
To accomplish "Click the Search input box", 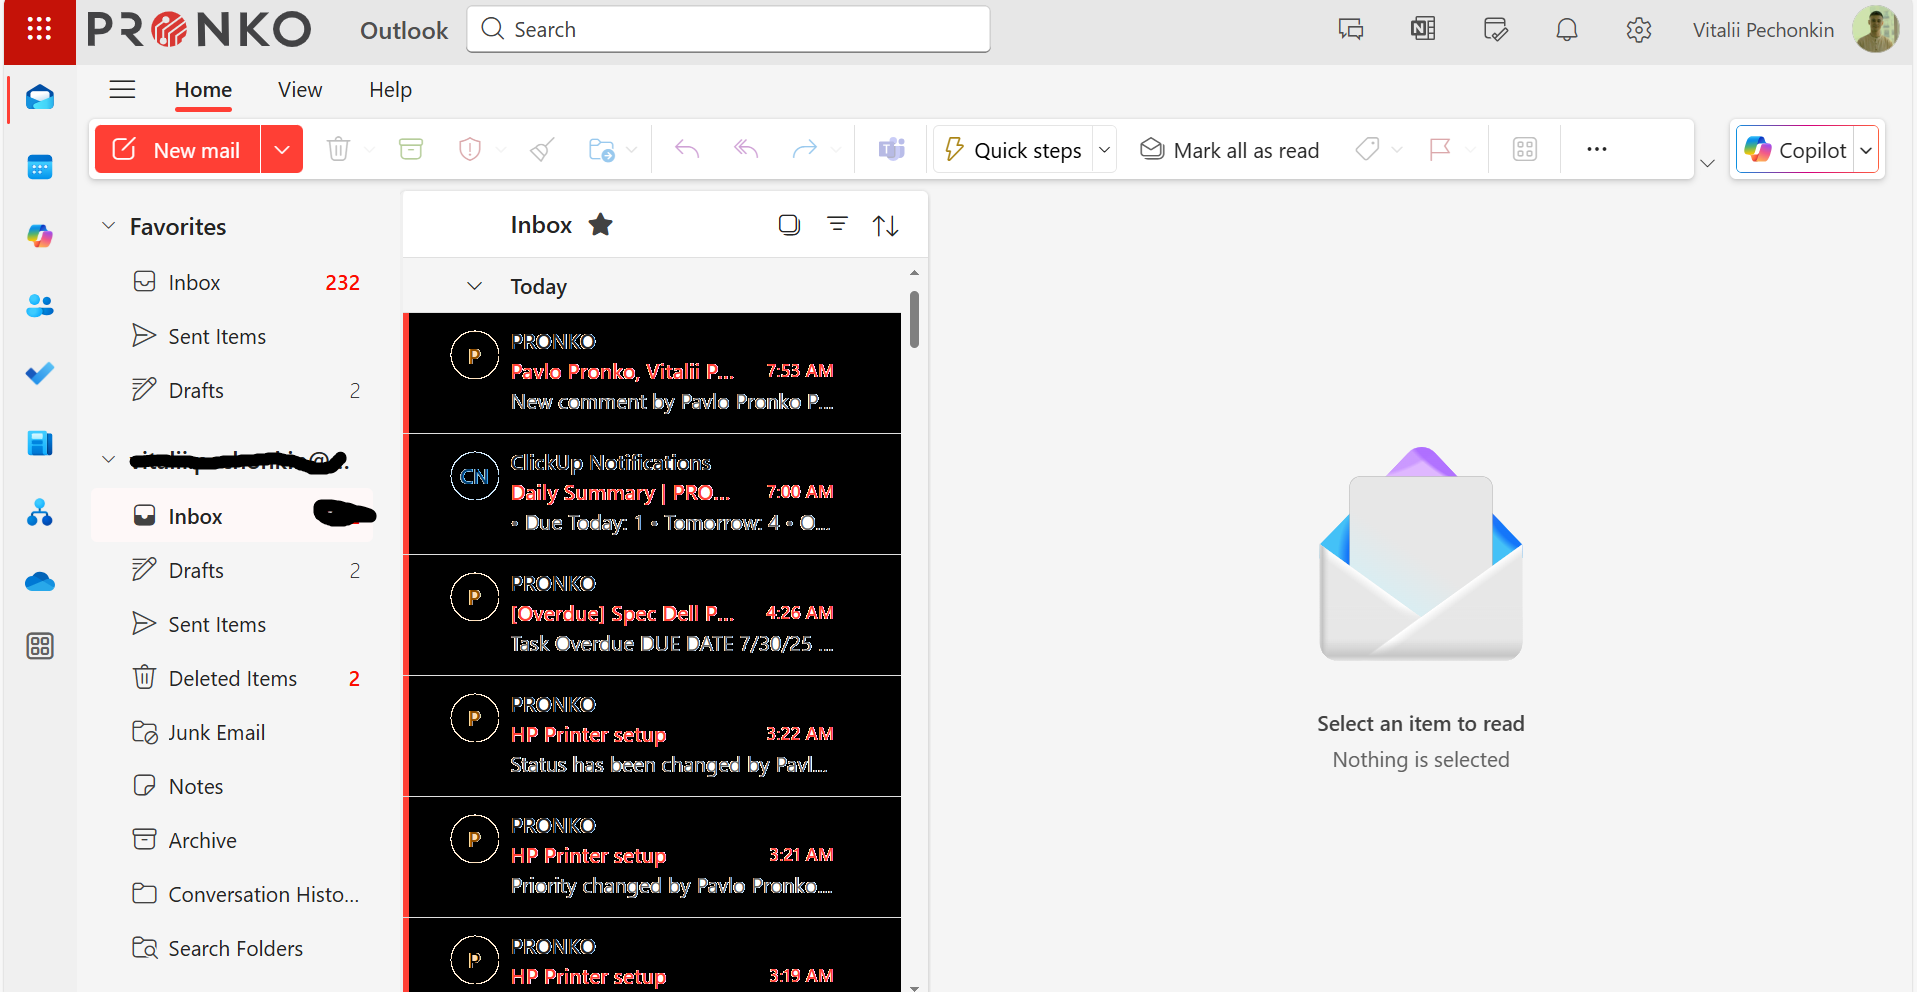I will pyautogui.click(x=728, y=29).
